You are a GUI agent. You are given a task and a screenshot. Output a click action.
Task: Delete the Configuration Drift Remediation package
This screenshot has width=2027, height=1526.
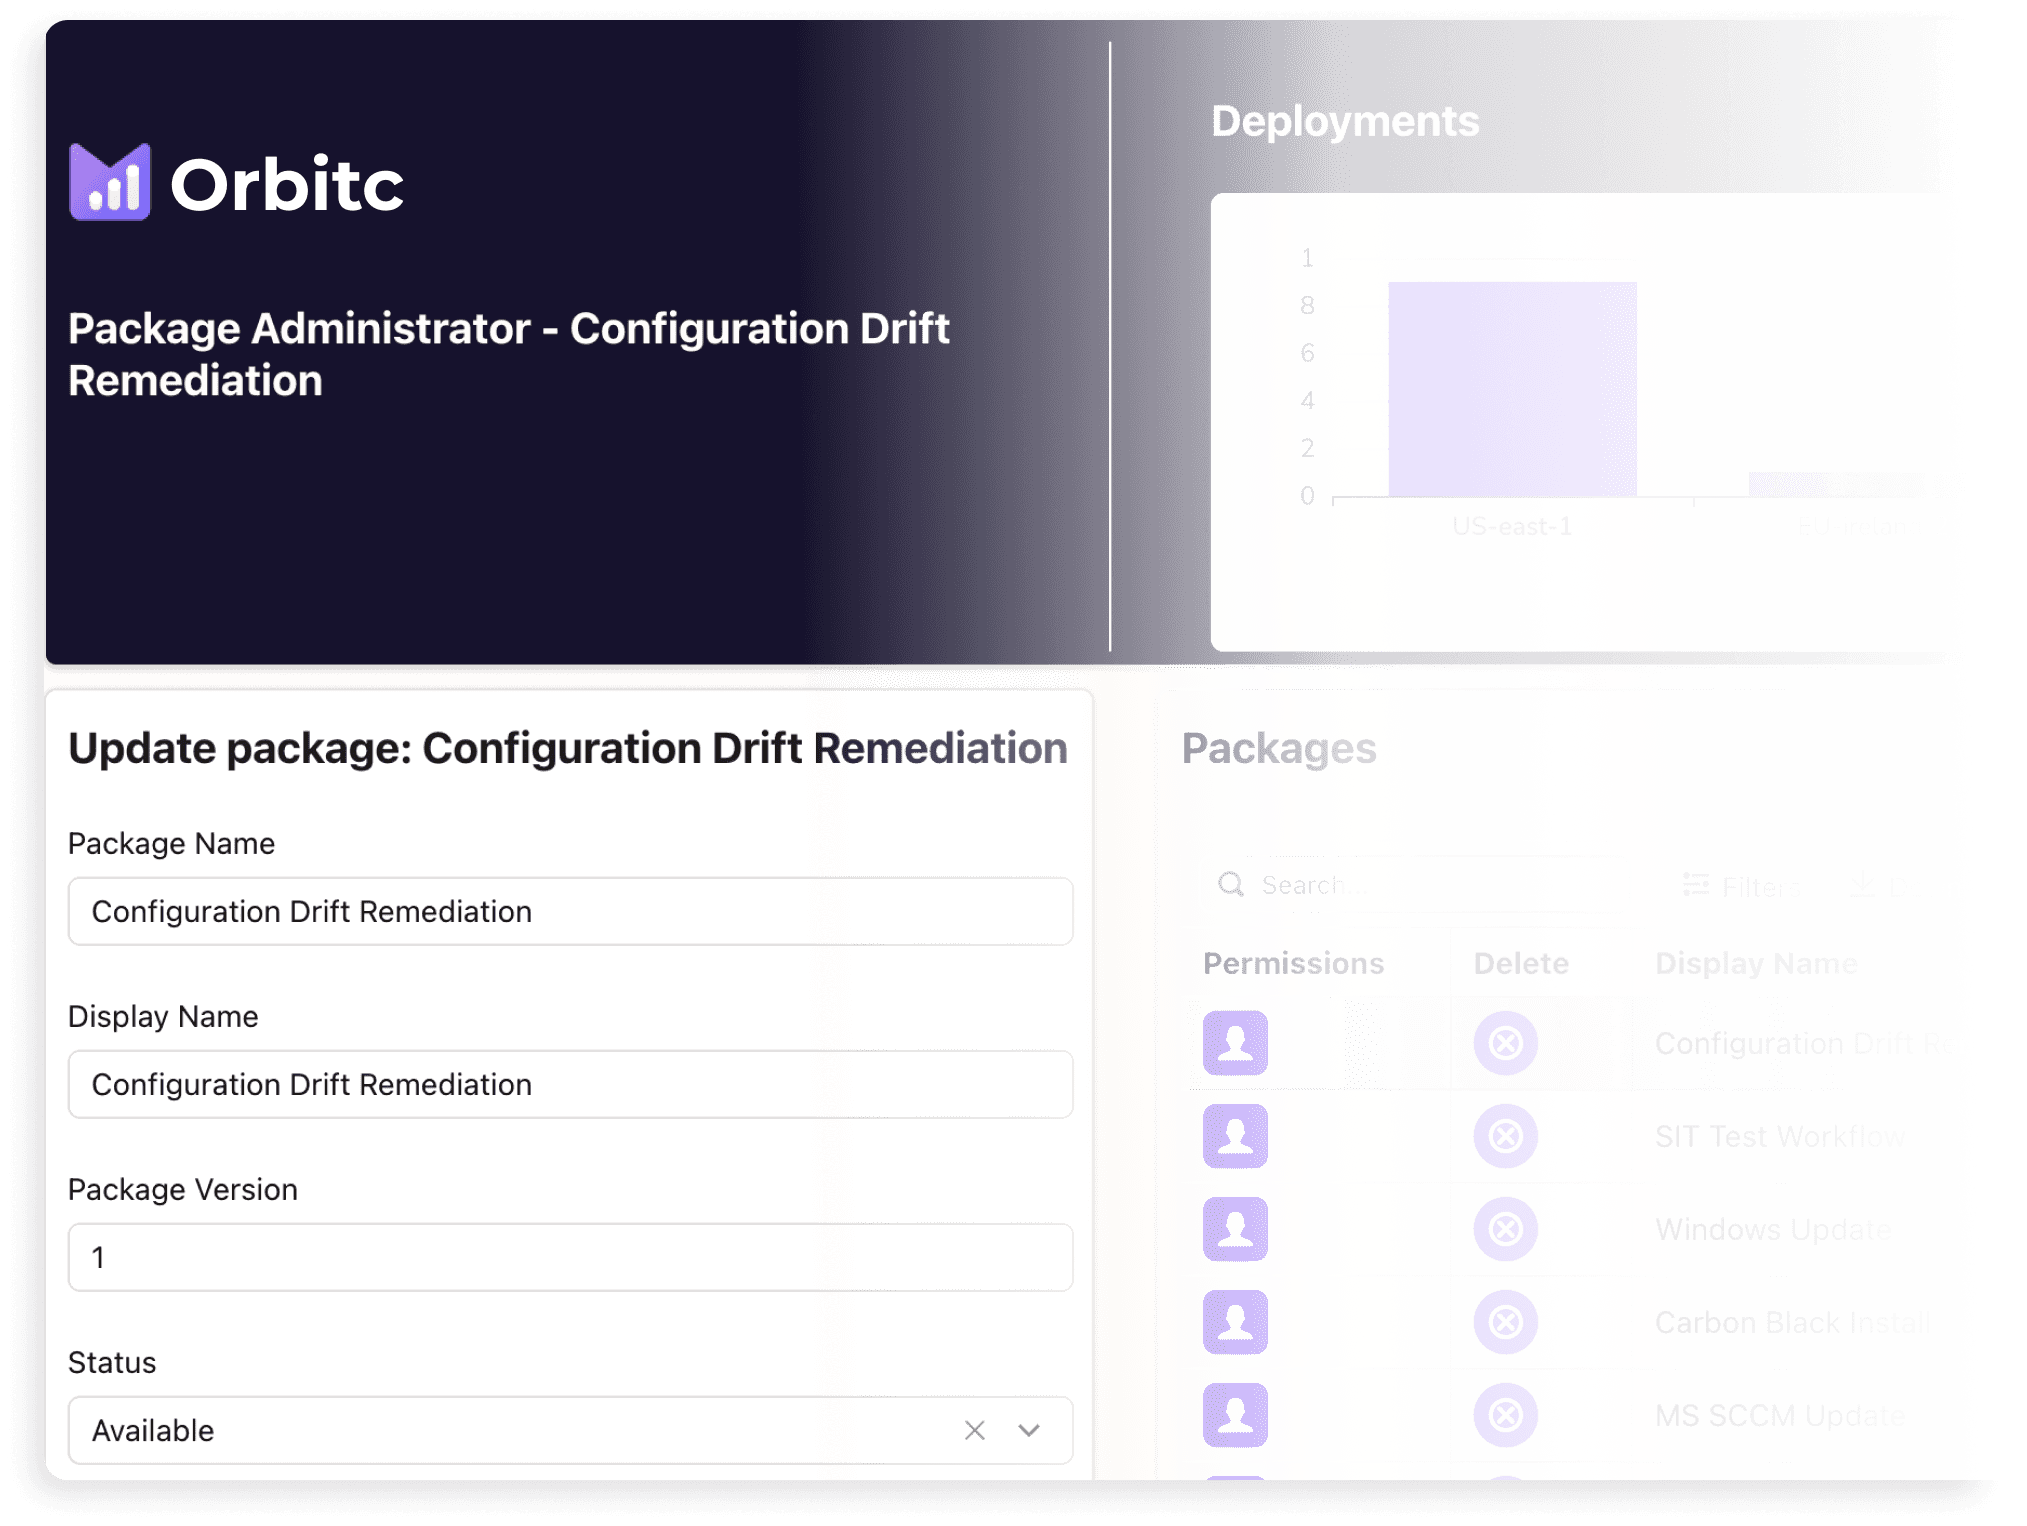[x=1504, y=1043]
